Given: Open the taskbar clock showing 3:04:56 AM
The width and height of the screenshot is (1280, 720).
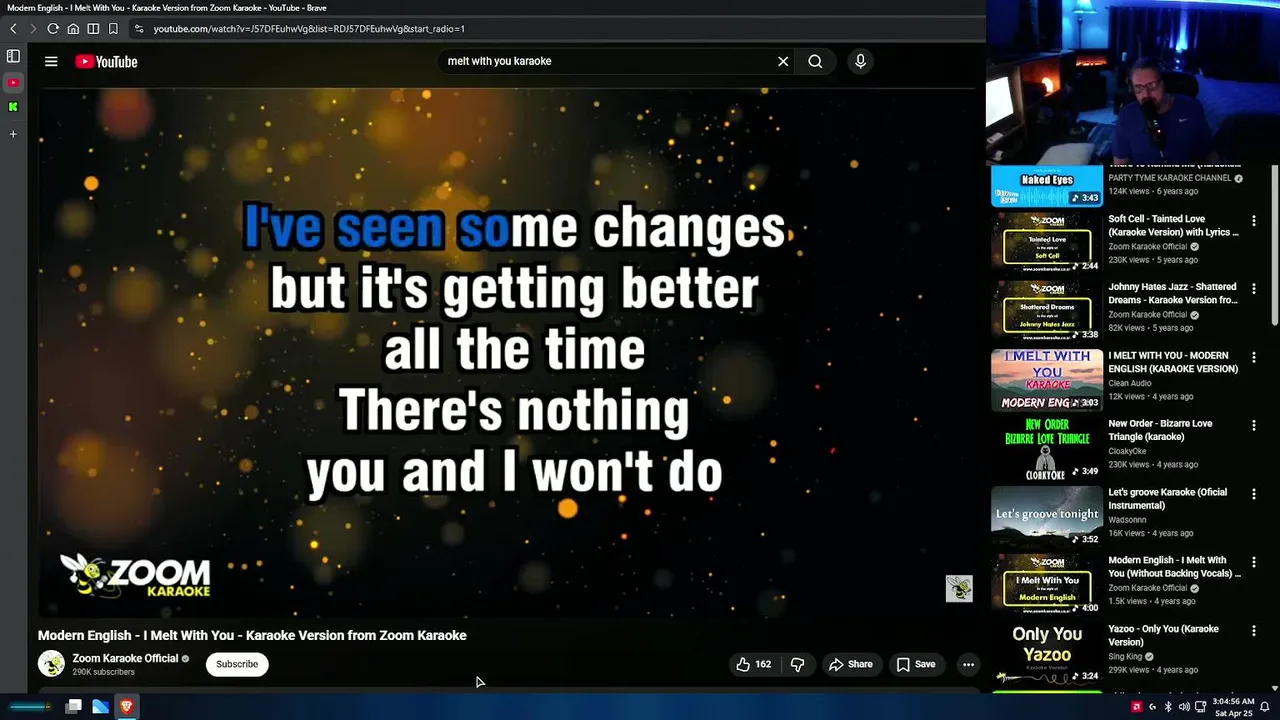Looking at the screenshot, I should click(1234, 707).
